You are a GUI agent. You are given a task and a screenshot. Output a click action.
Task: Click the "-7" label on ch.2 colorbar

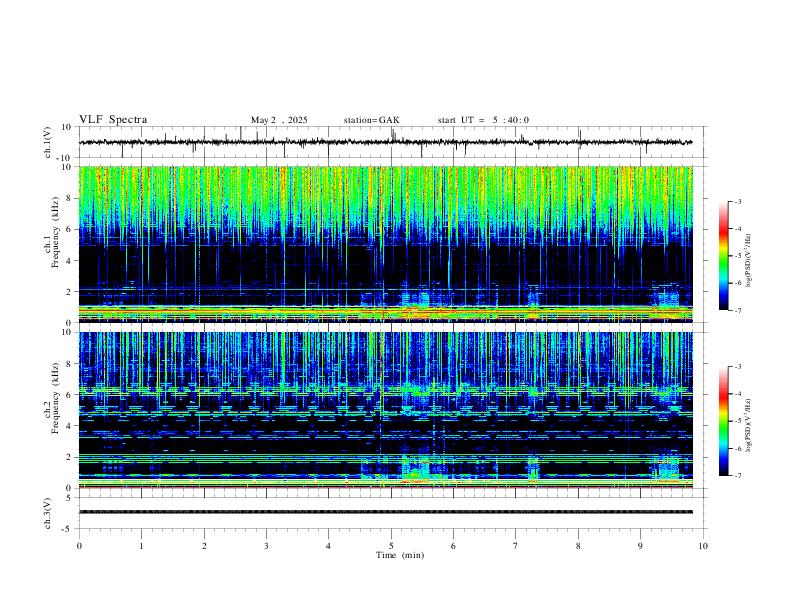click(x=737, y=475)
